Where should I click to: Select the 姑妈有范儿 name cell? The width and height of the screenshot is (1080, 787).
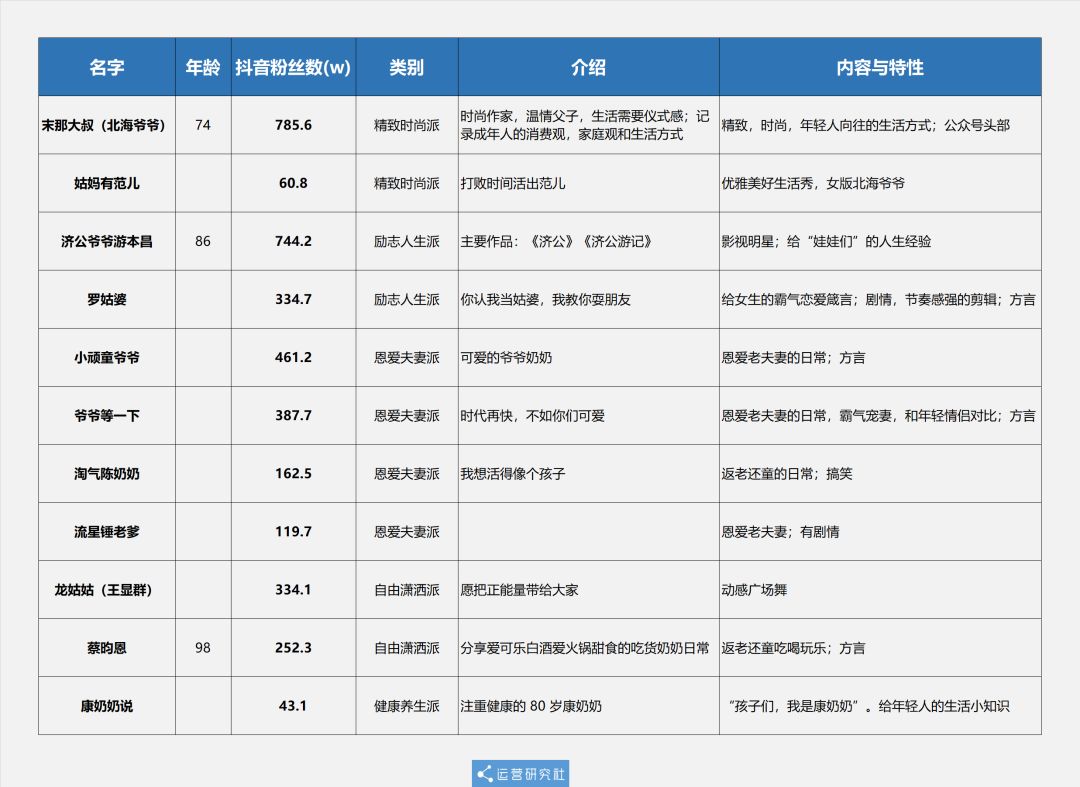pyautogui.click(x=107, y=183)
